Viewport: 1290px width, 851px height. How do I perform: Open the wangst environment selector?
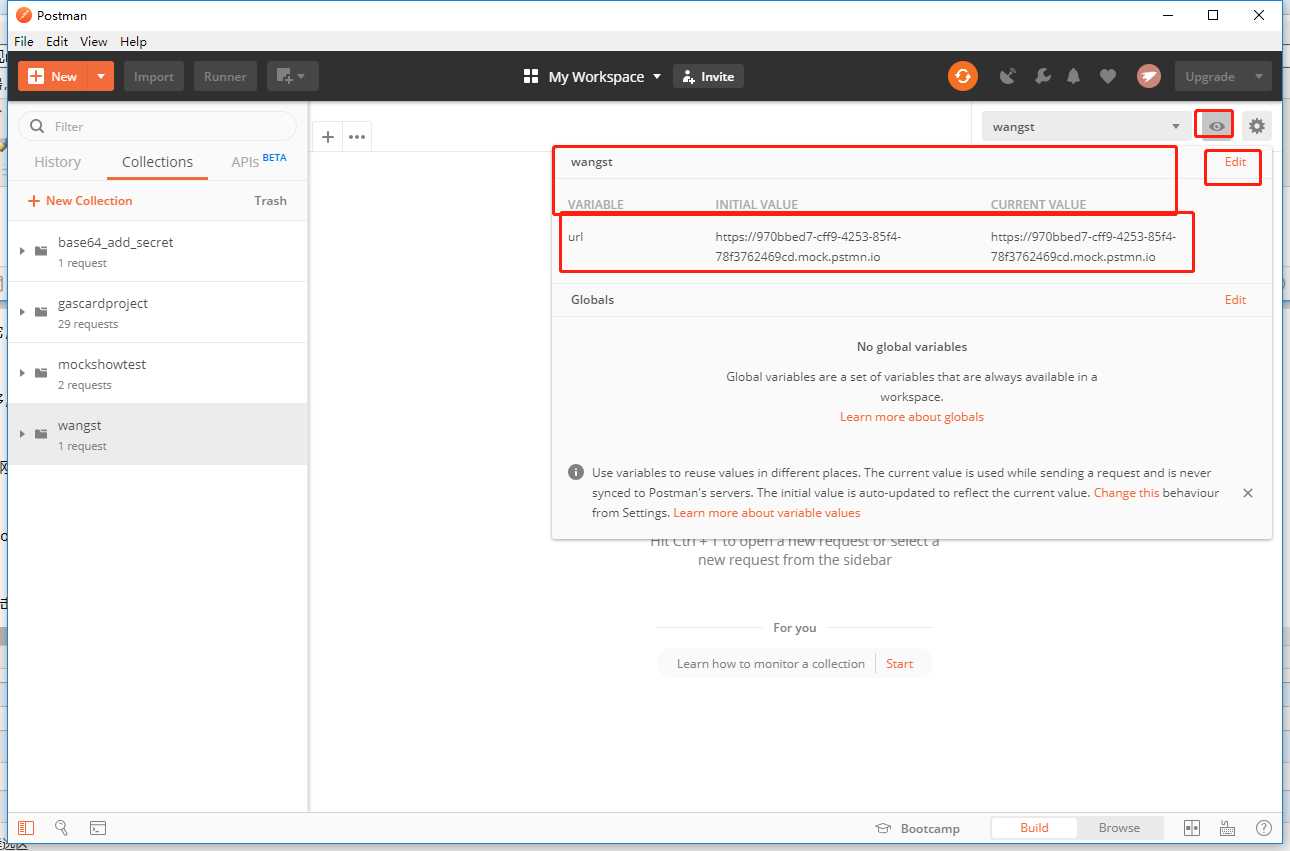[1086, 126]
